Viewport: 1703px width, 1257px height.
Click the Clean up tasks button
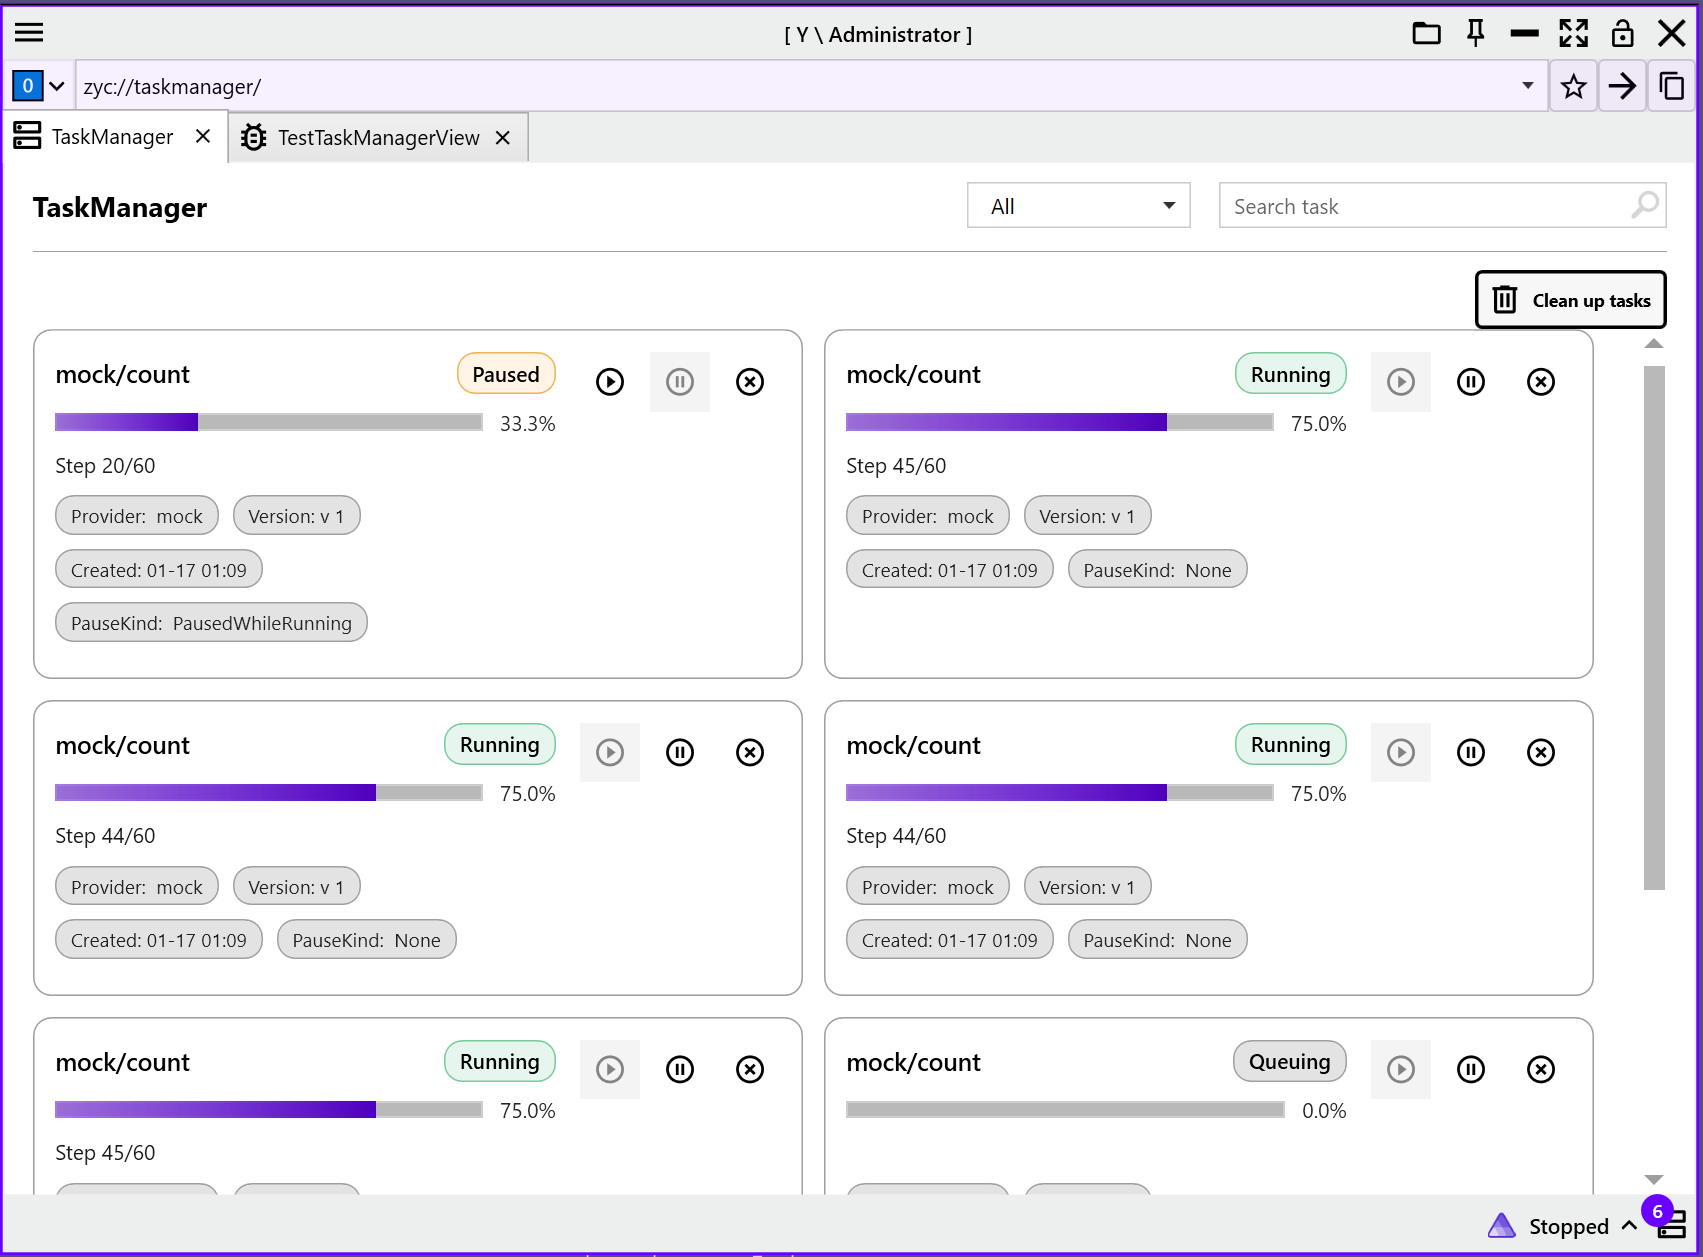[x=1570, y=299]
